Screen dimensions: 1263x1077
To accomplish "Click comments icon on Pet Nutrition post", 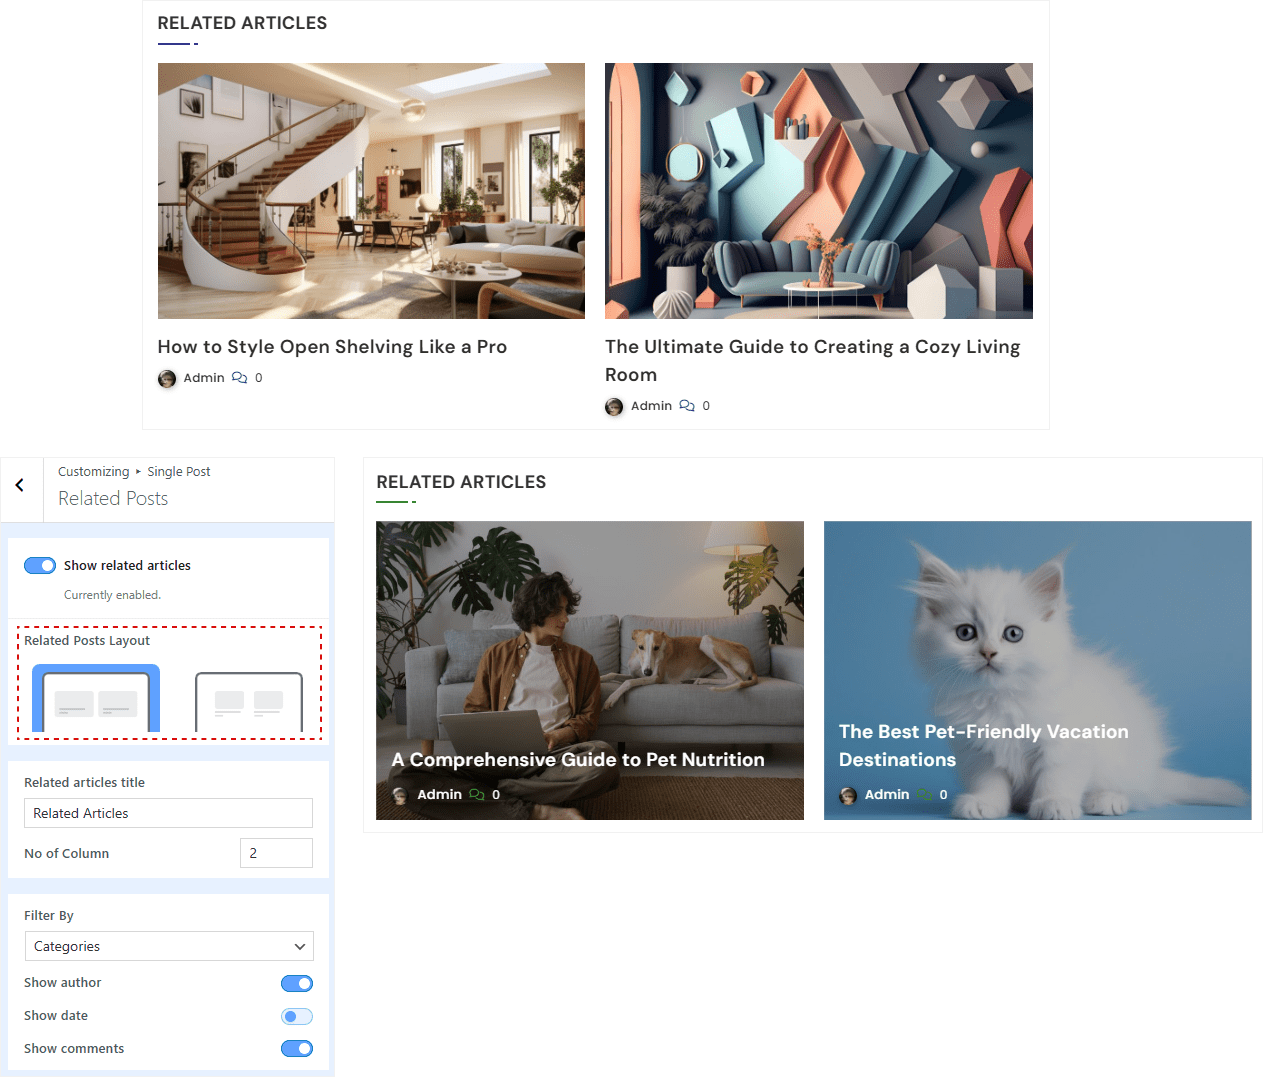I will (477, 795).
